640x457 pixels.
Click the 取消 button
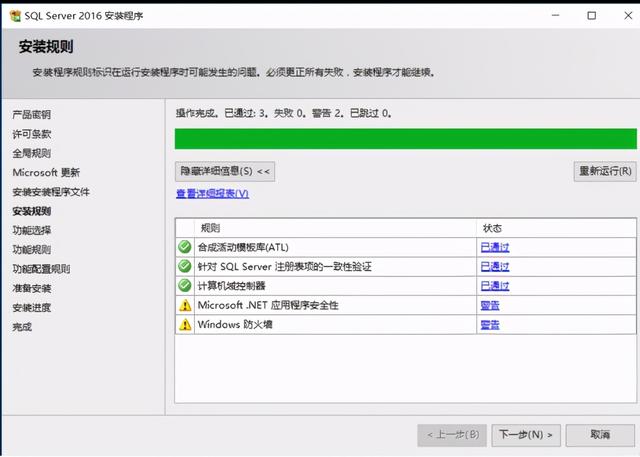point(600,435)
